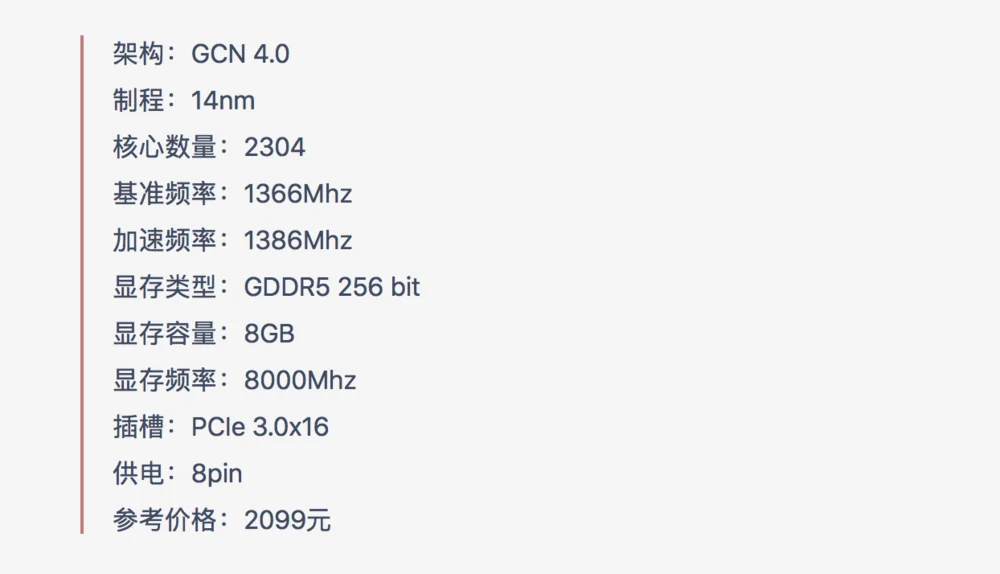Viewport: 1000px width, 574px height.
Task: Click the 2099元 price value
Action: (288, 520)
